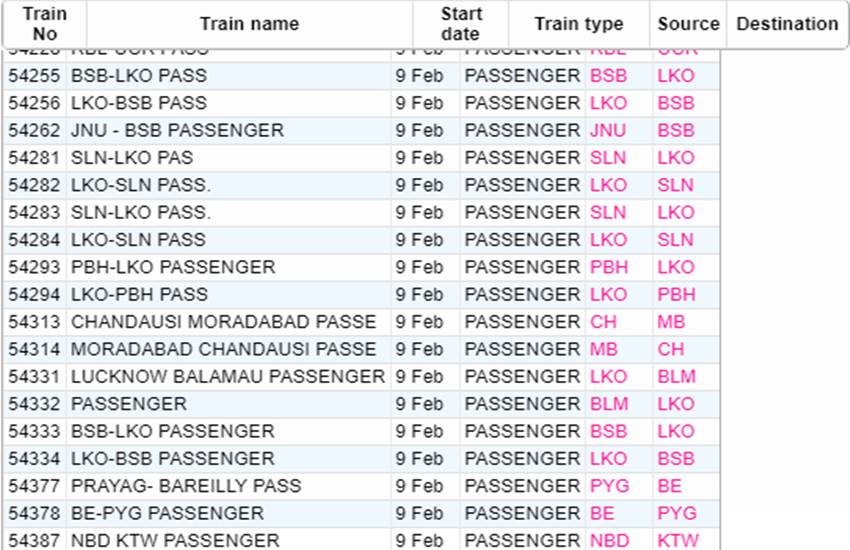Viewport: 850px width, 550px height.
Task: Open destination SLN link for train 54282
Action: pyautogui.click(x=675, y=185)
